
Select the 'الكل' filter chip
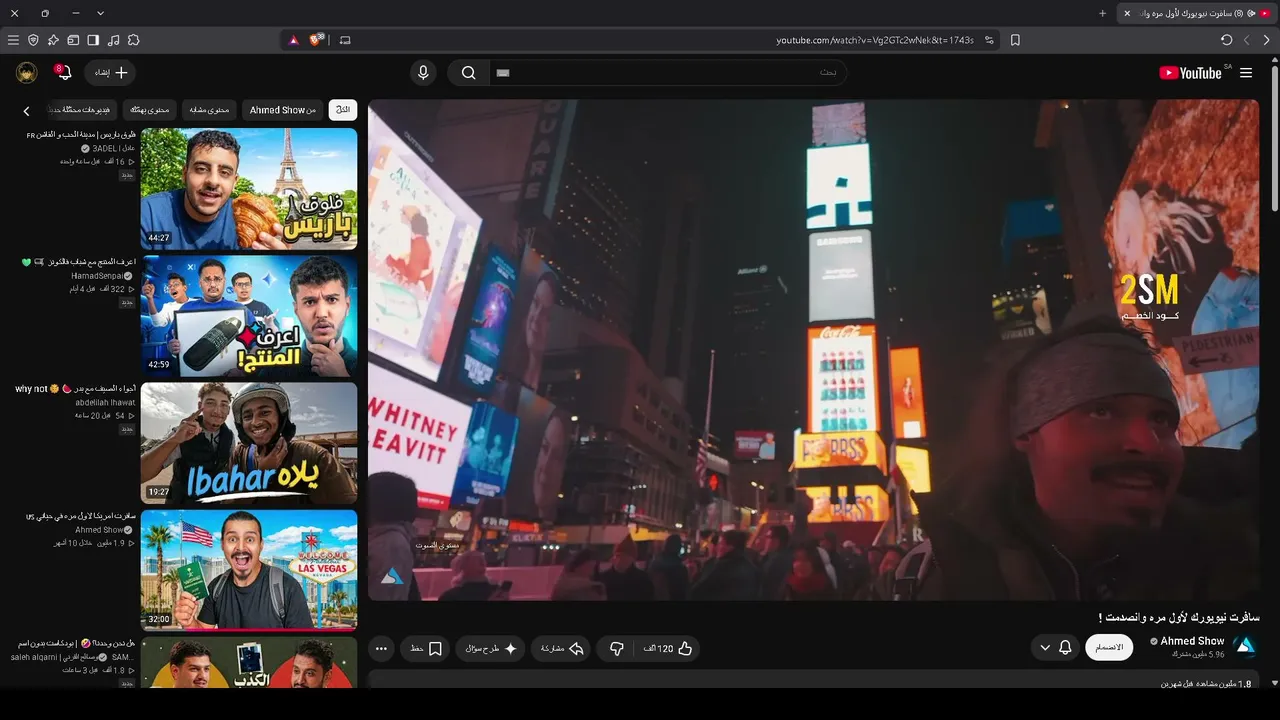click(x=343, y=110)
